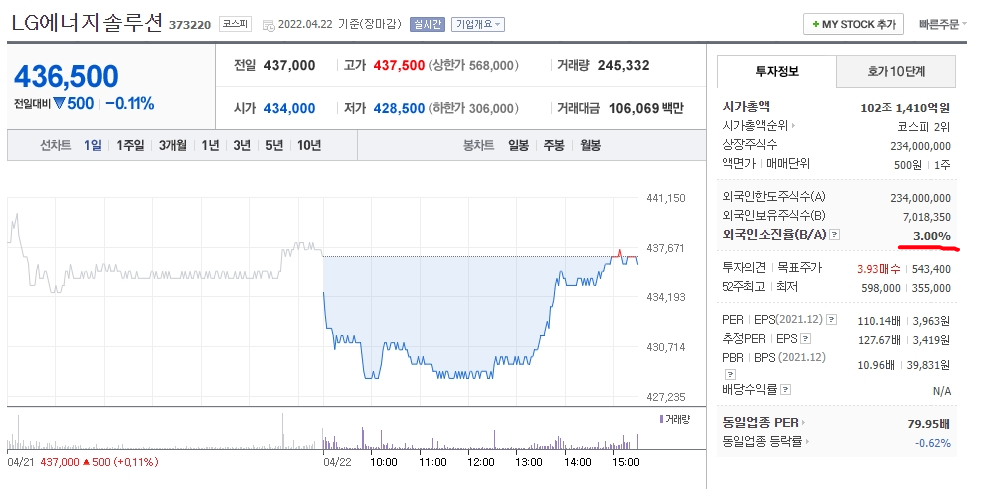Select the 5년 line chart period
This screenshot has height=489, width=982.
[x=274, y=145]
